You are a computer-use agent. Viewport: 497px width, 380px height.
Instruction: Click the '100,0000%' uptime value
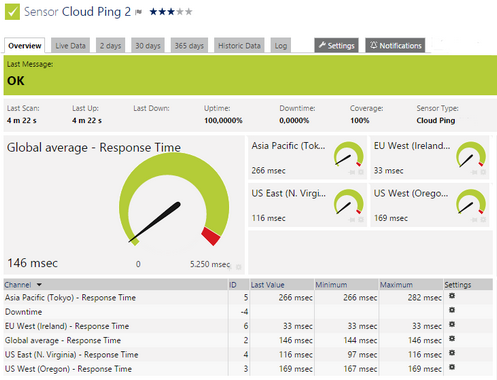223,120
